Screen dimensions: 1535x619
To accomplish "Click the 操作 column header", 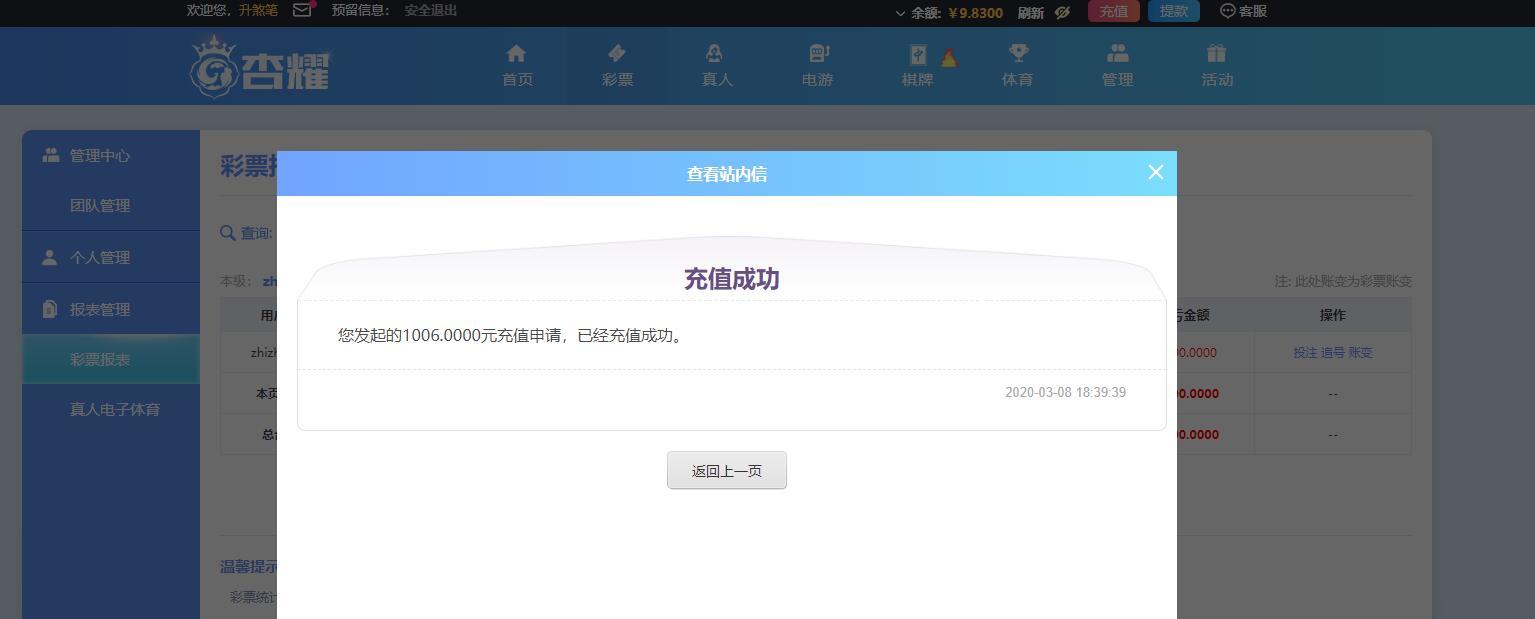I will (x=1332, y=314).
